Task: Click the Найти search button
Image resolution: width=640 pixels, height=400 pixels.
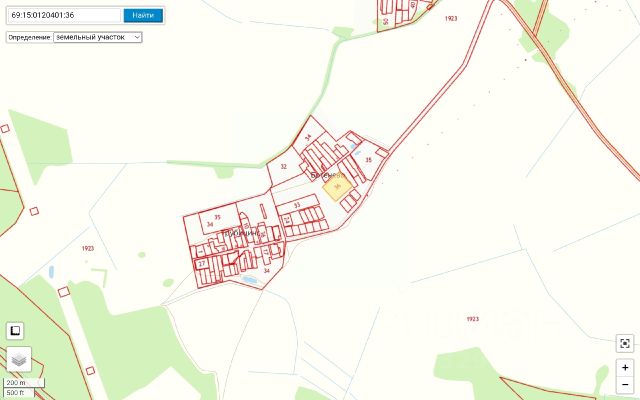Action: click(143, 16)
